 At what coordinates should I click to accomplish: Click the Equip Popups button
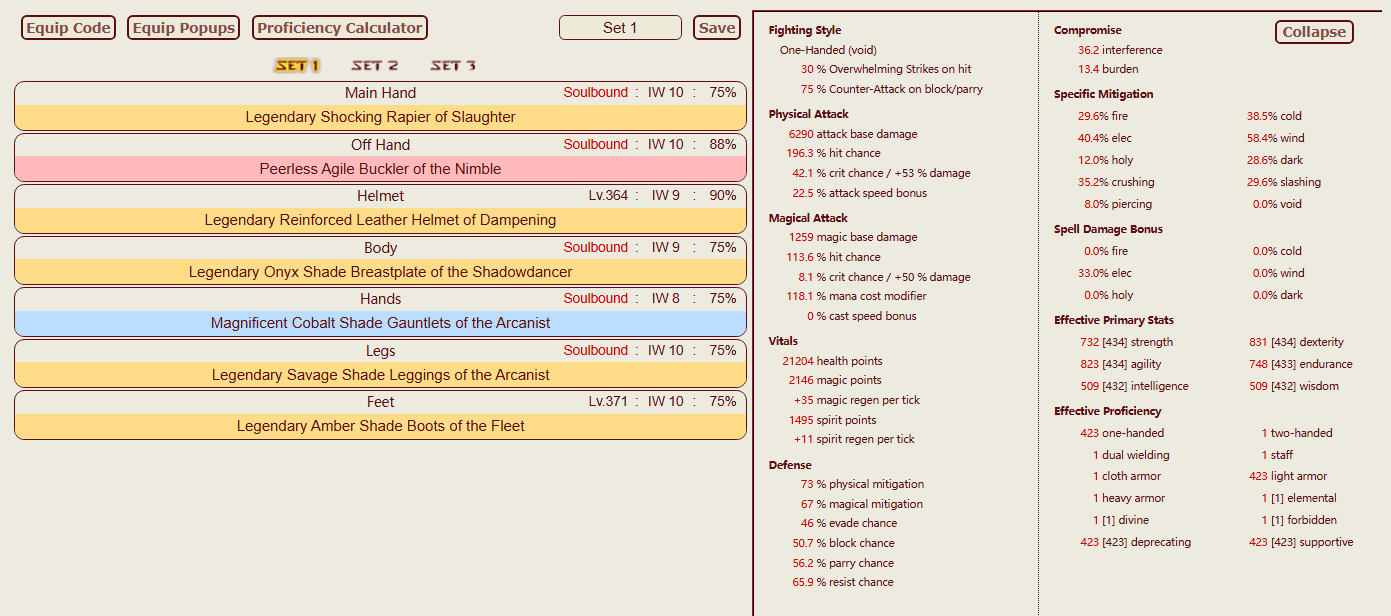pyautogui.click(x=184, y=28)
